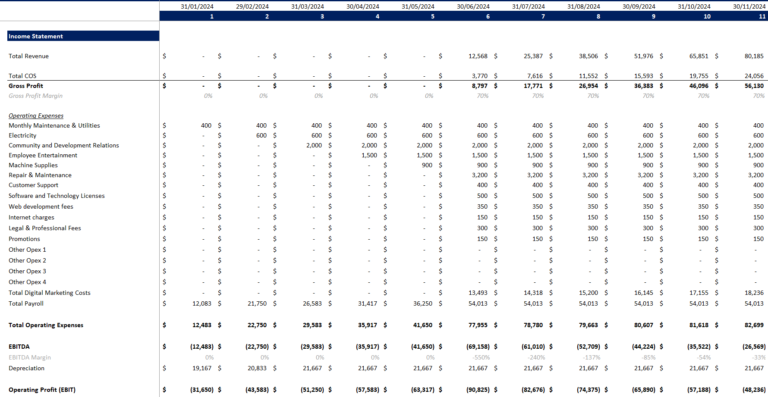Select the 31/03/2024 date header
Viewport: 768px width, 397px height.
[308, 7]
